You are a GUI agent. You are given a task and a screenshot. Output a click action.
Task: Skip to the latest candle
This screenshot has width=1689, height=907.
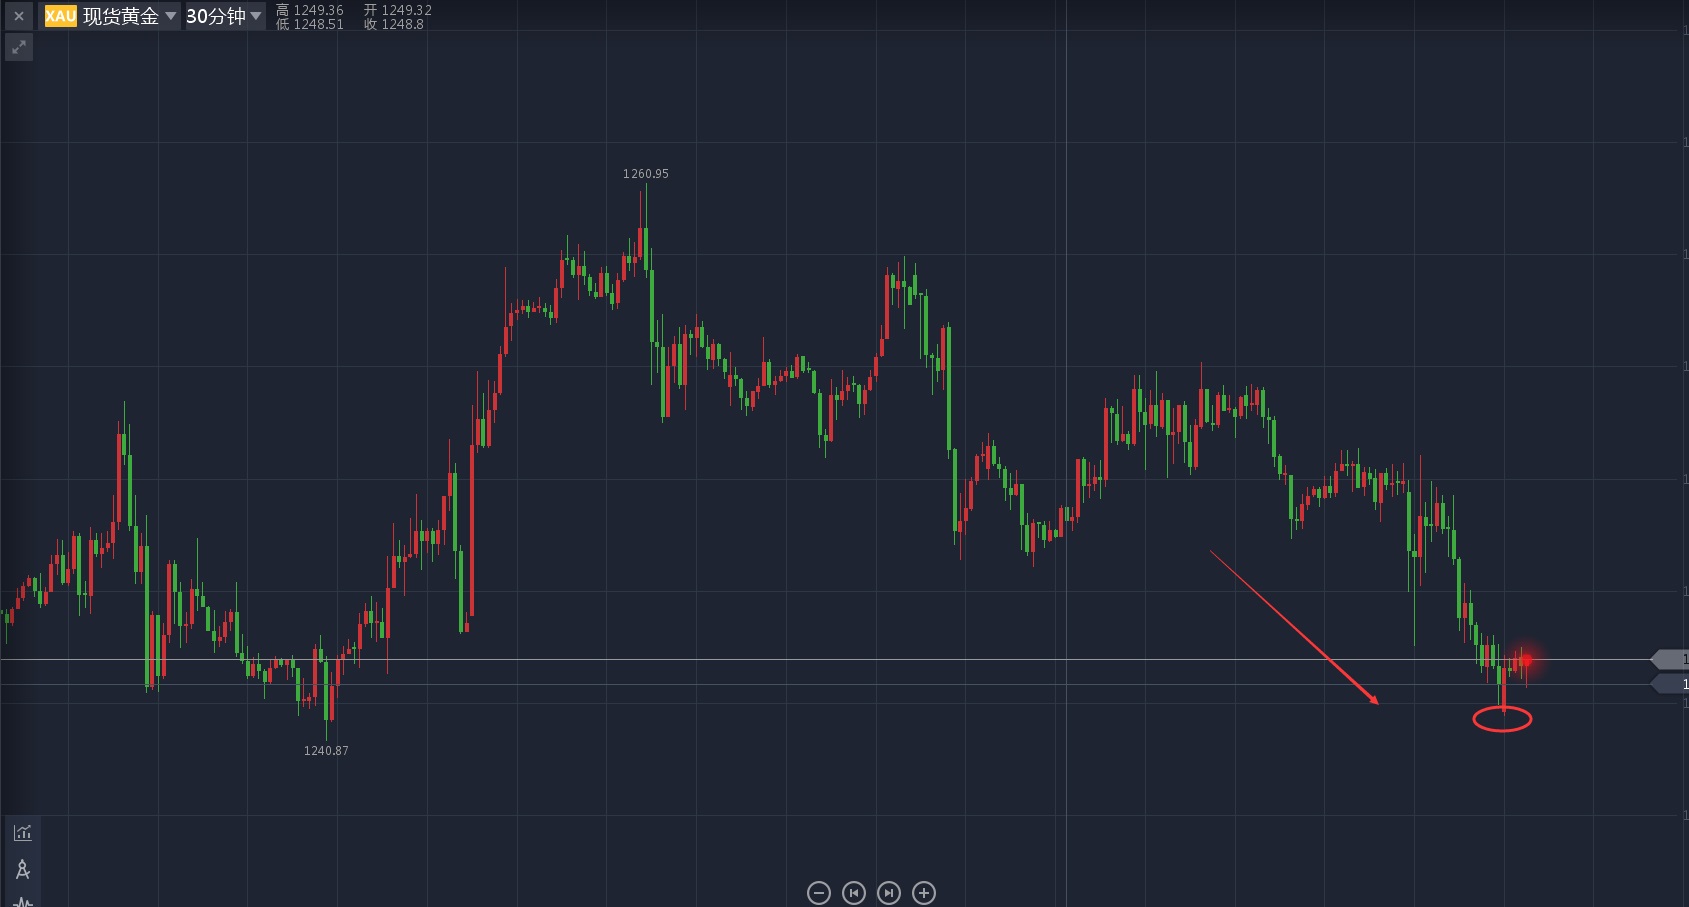[x=889, y=893]
